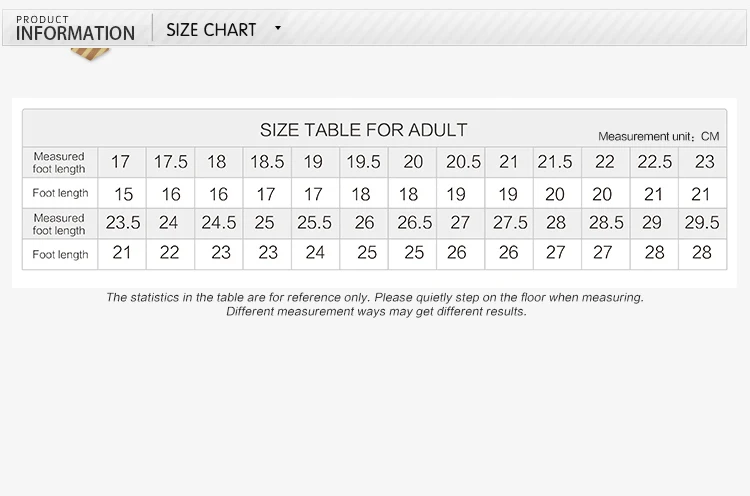Select the 25.5 measured foot length cell

click(x=315, y=223)
